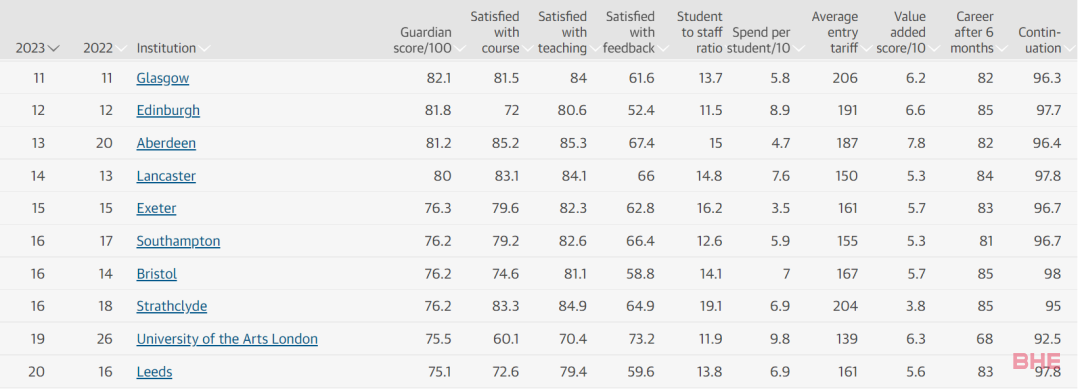Sort by Satisfied with teaching chevron

(x=595, y=49)
